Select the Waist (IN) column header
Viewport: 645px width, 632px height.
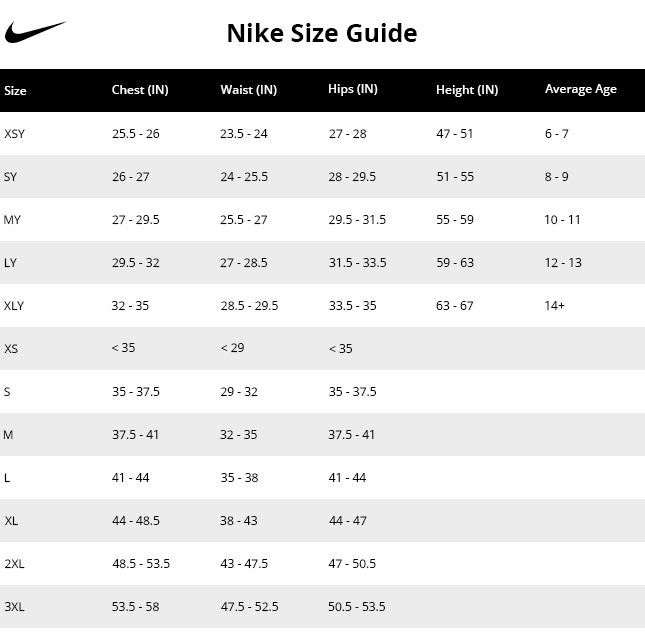point(248,90)
